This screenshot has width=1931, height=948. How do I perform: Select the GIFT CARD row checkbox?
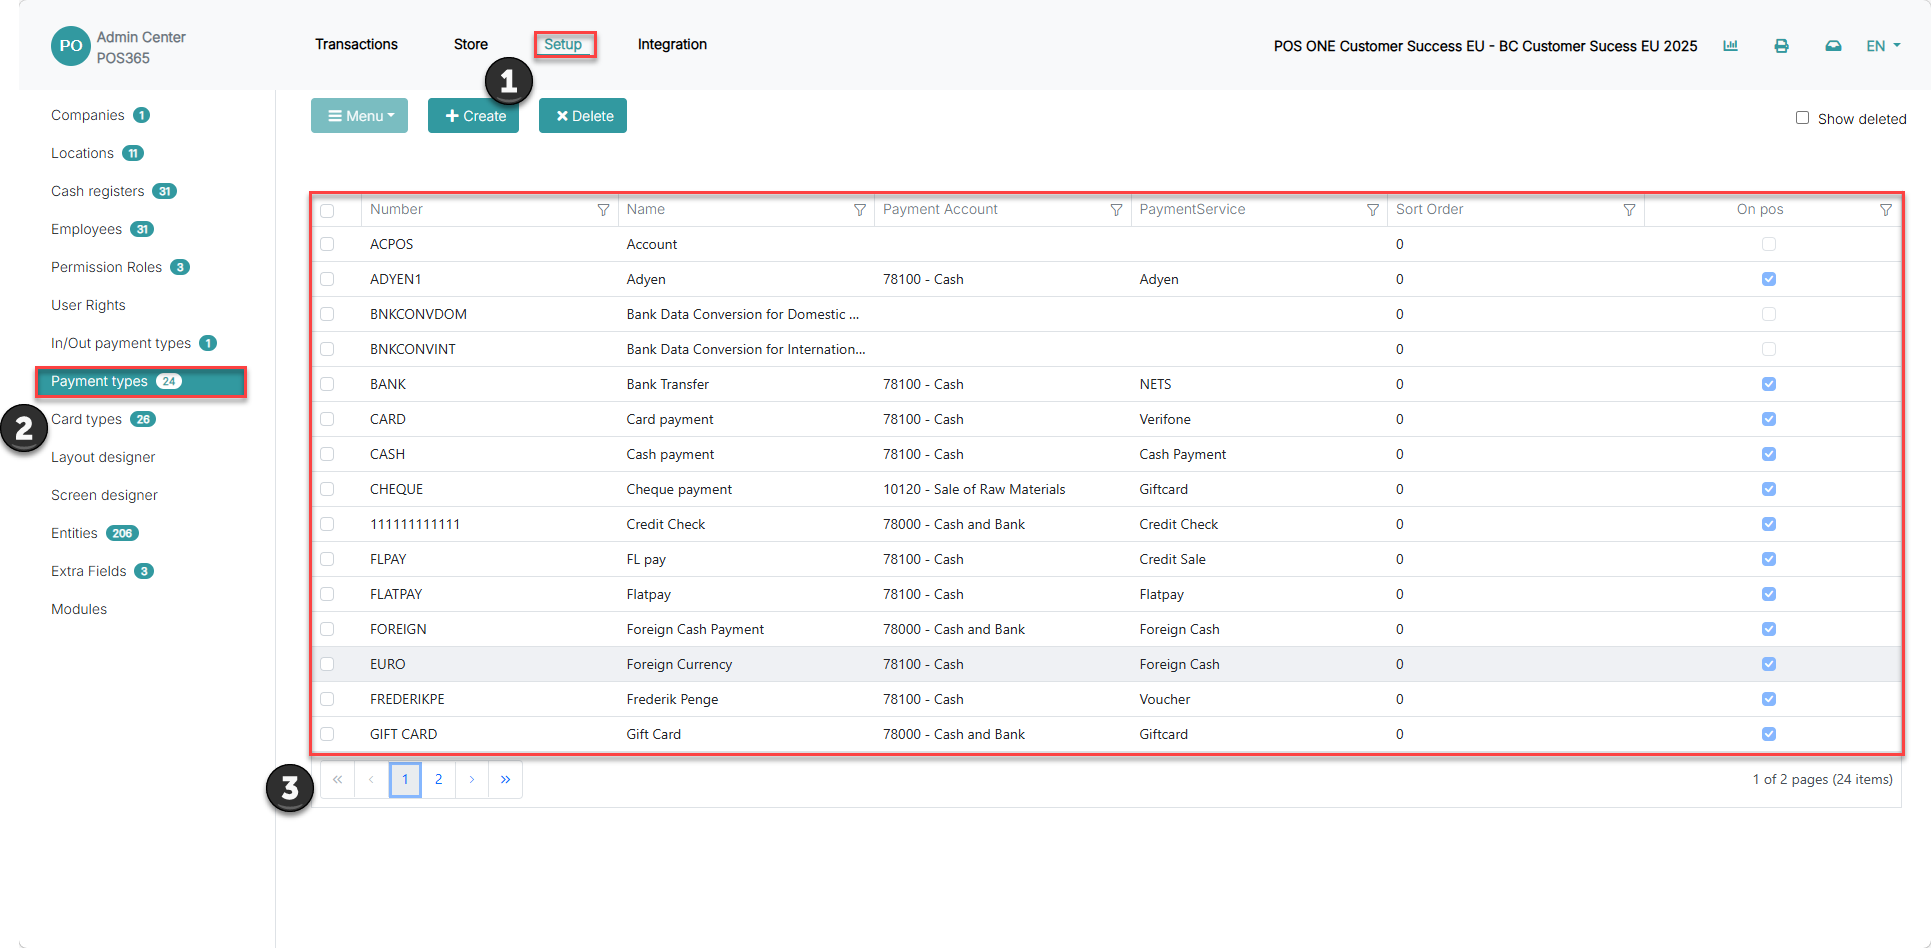327,734
